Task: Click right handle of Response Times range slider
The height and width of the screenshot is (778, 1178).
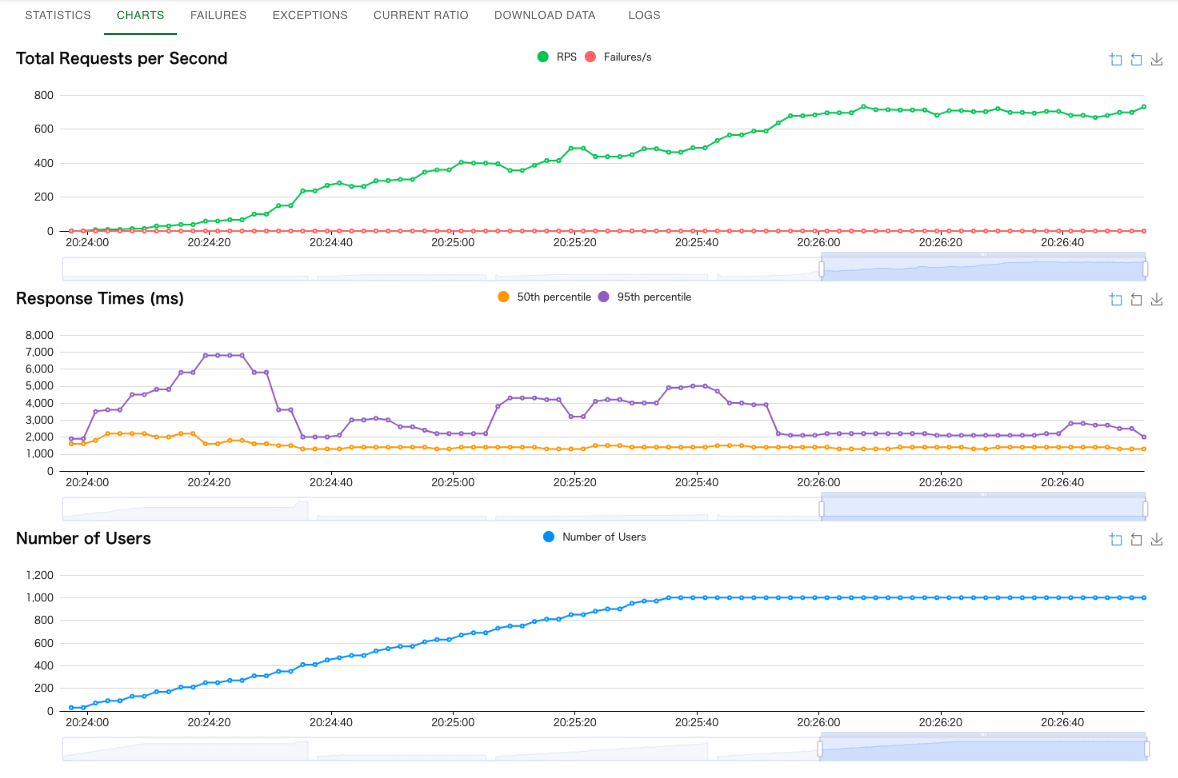Action: click(1145, 509)
